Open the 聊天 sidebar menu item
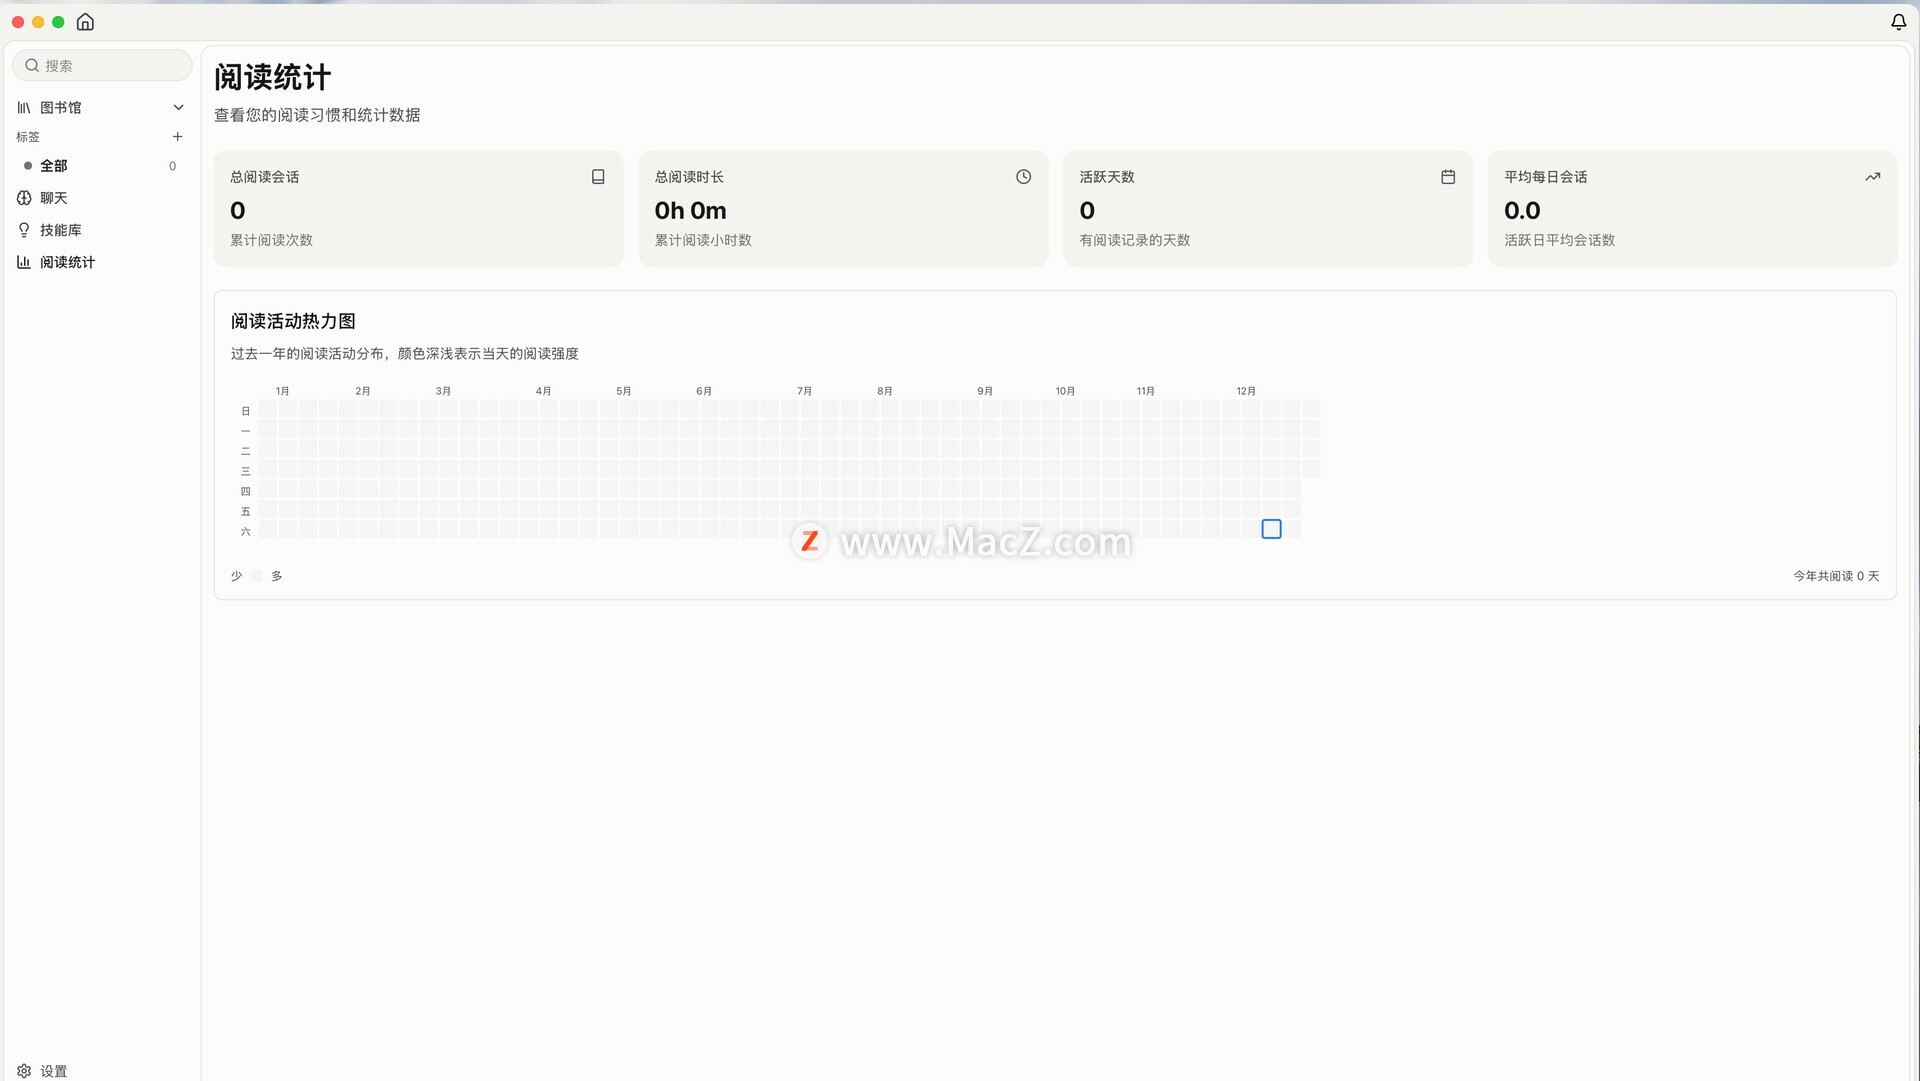The image size is (1920, 1081). pos(54,198)
